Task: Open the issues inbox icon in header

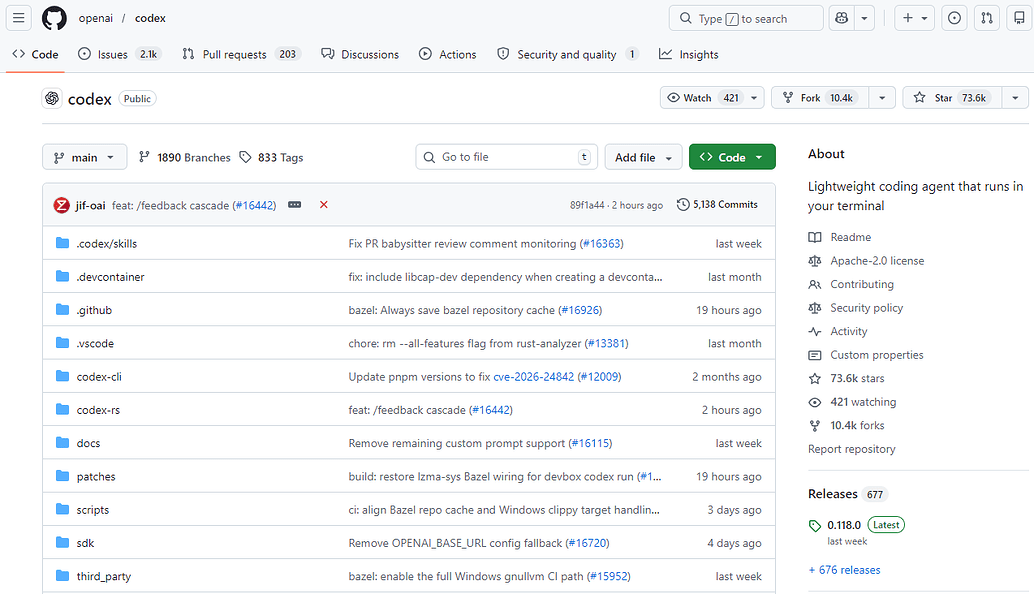Action: tap(954, 18)
